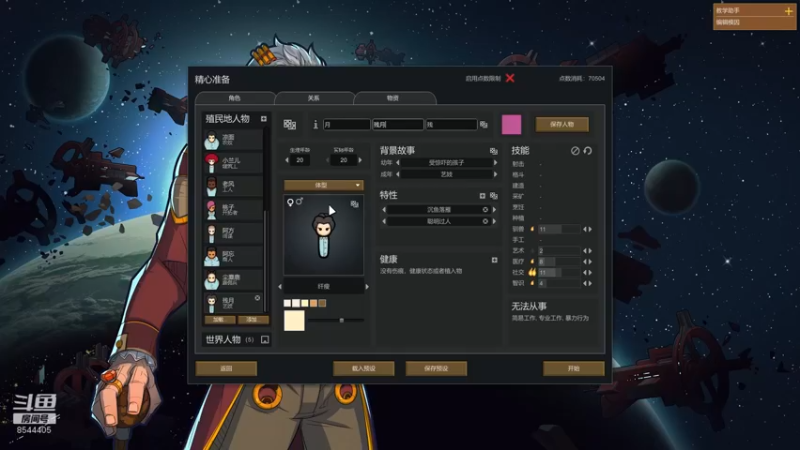800x450 pixels.
Task: Remove the first trait 沉鱼落雁 with circle-x
Action: tap(485, 210)
